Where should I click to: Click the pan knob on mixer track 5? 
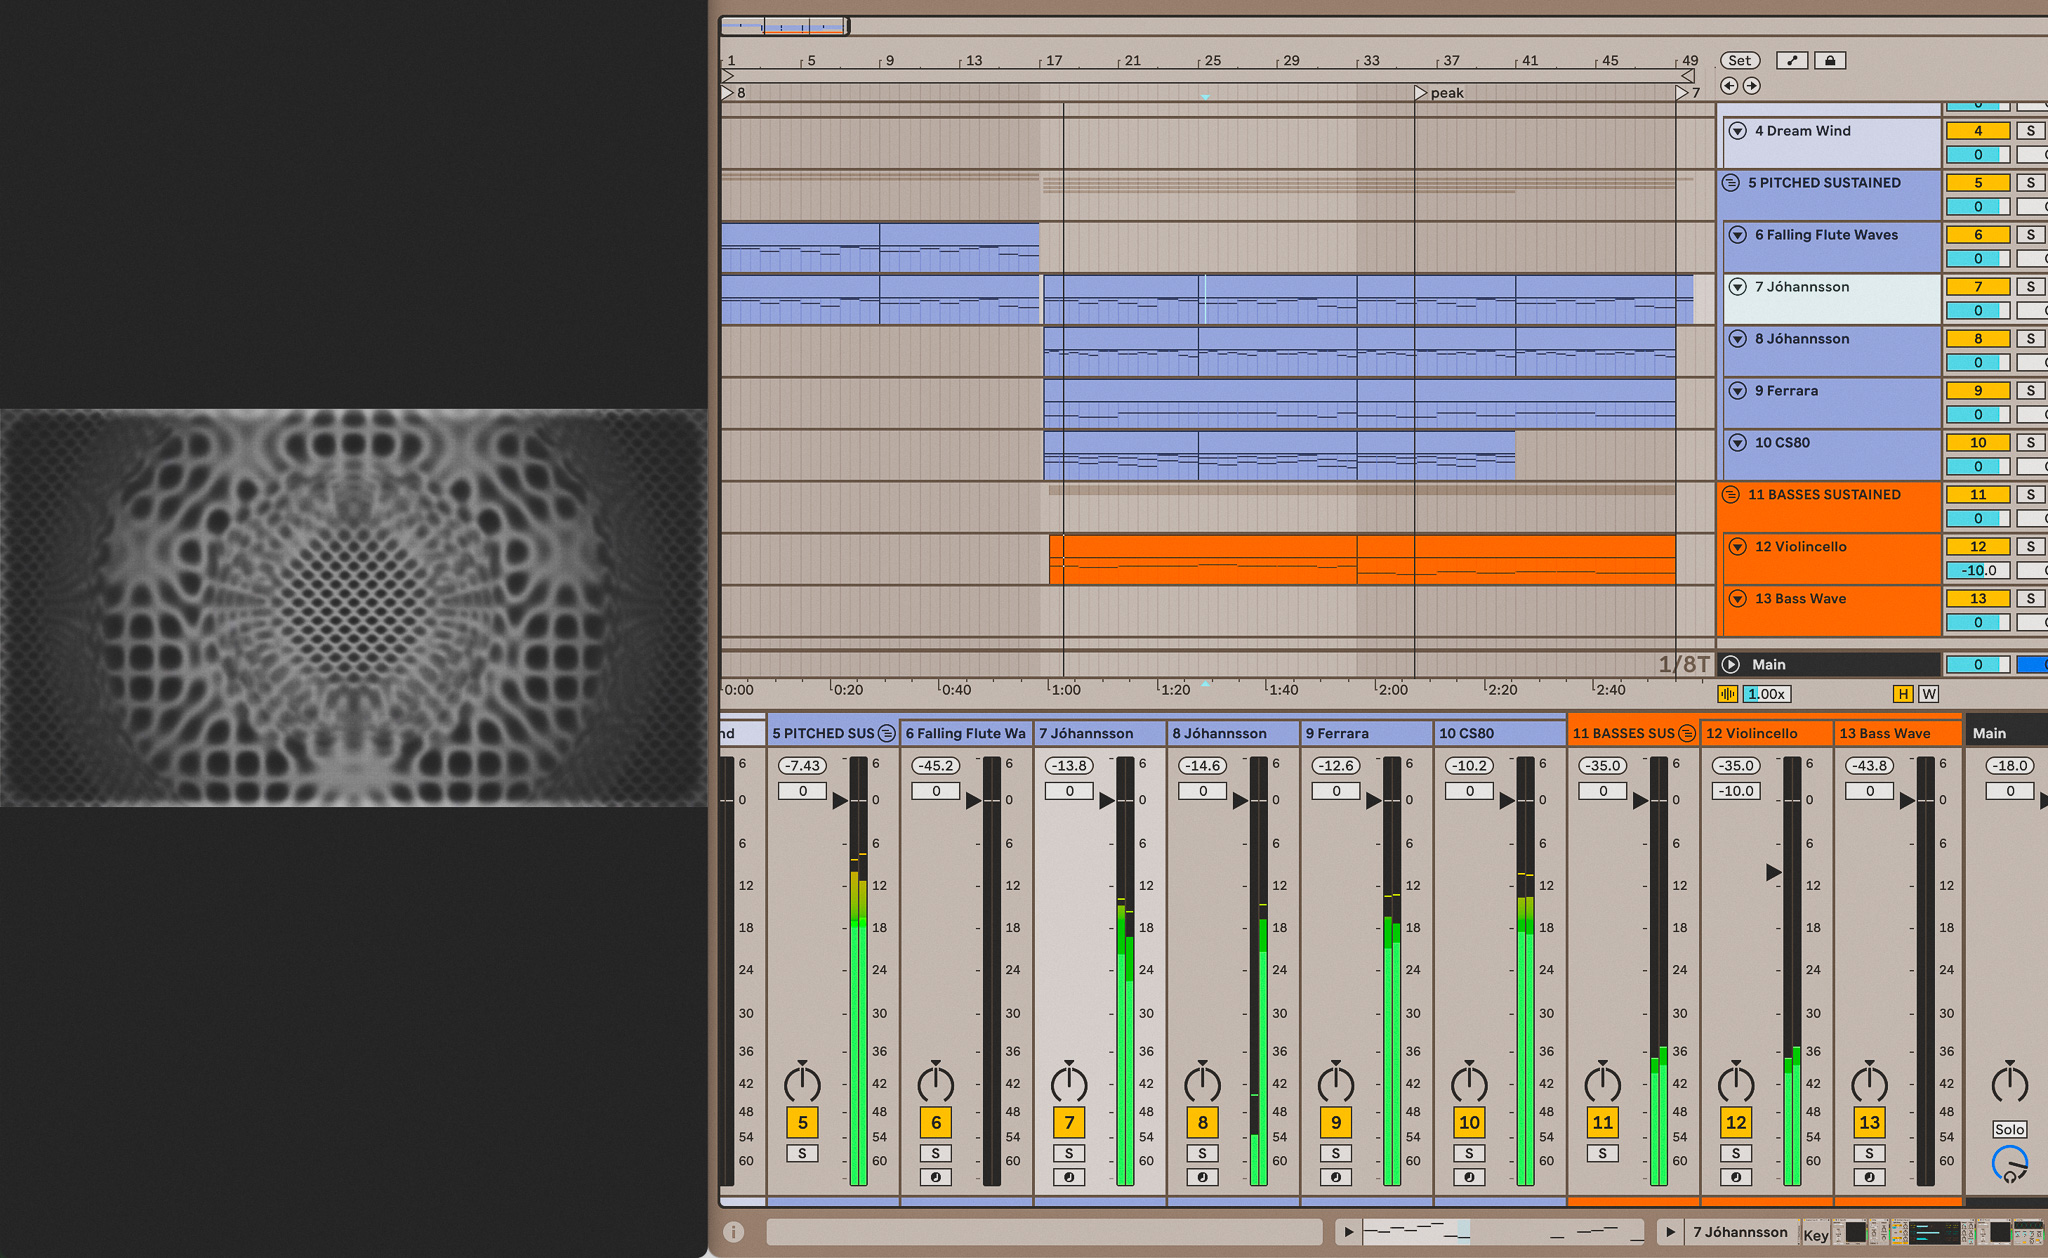[802, 1082]
